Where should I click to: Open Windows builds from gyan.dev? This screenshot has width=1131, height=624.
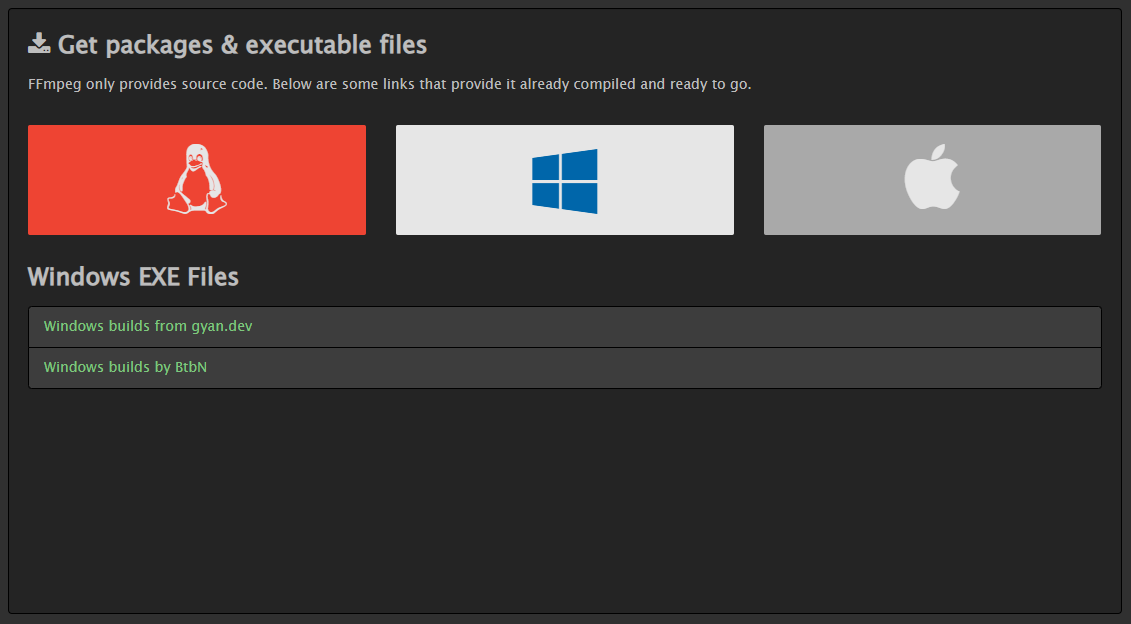[147, 326]
